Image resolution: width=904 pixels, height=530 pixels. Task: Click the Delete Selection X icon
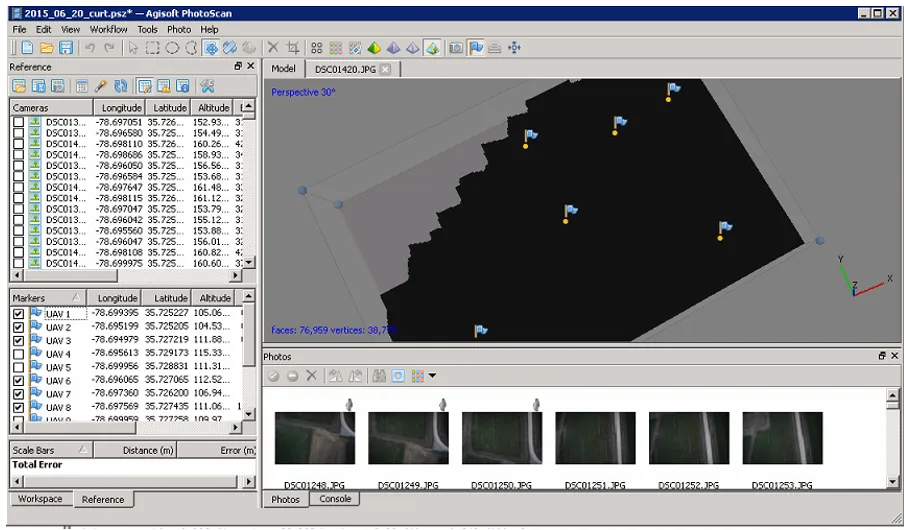coord(273,48)
